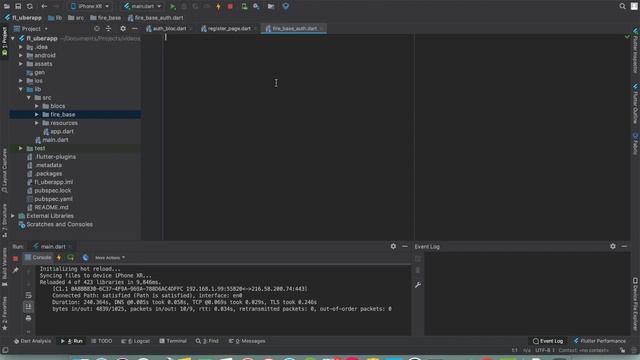Image resolution: width=640 pixels, height=360 pixels.
Task: Trigger Flutter hot reload lightning icon in top toolbar
Action: (x=218, y=7)
